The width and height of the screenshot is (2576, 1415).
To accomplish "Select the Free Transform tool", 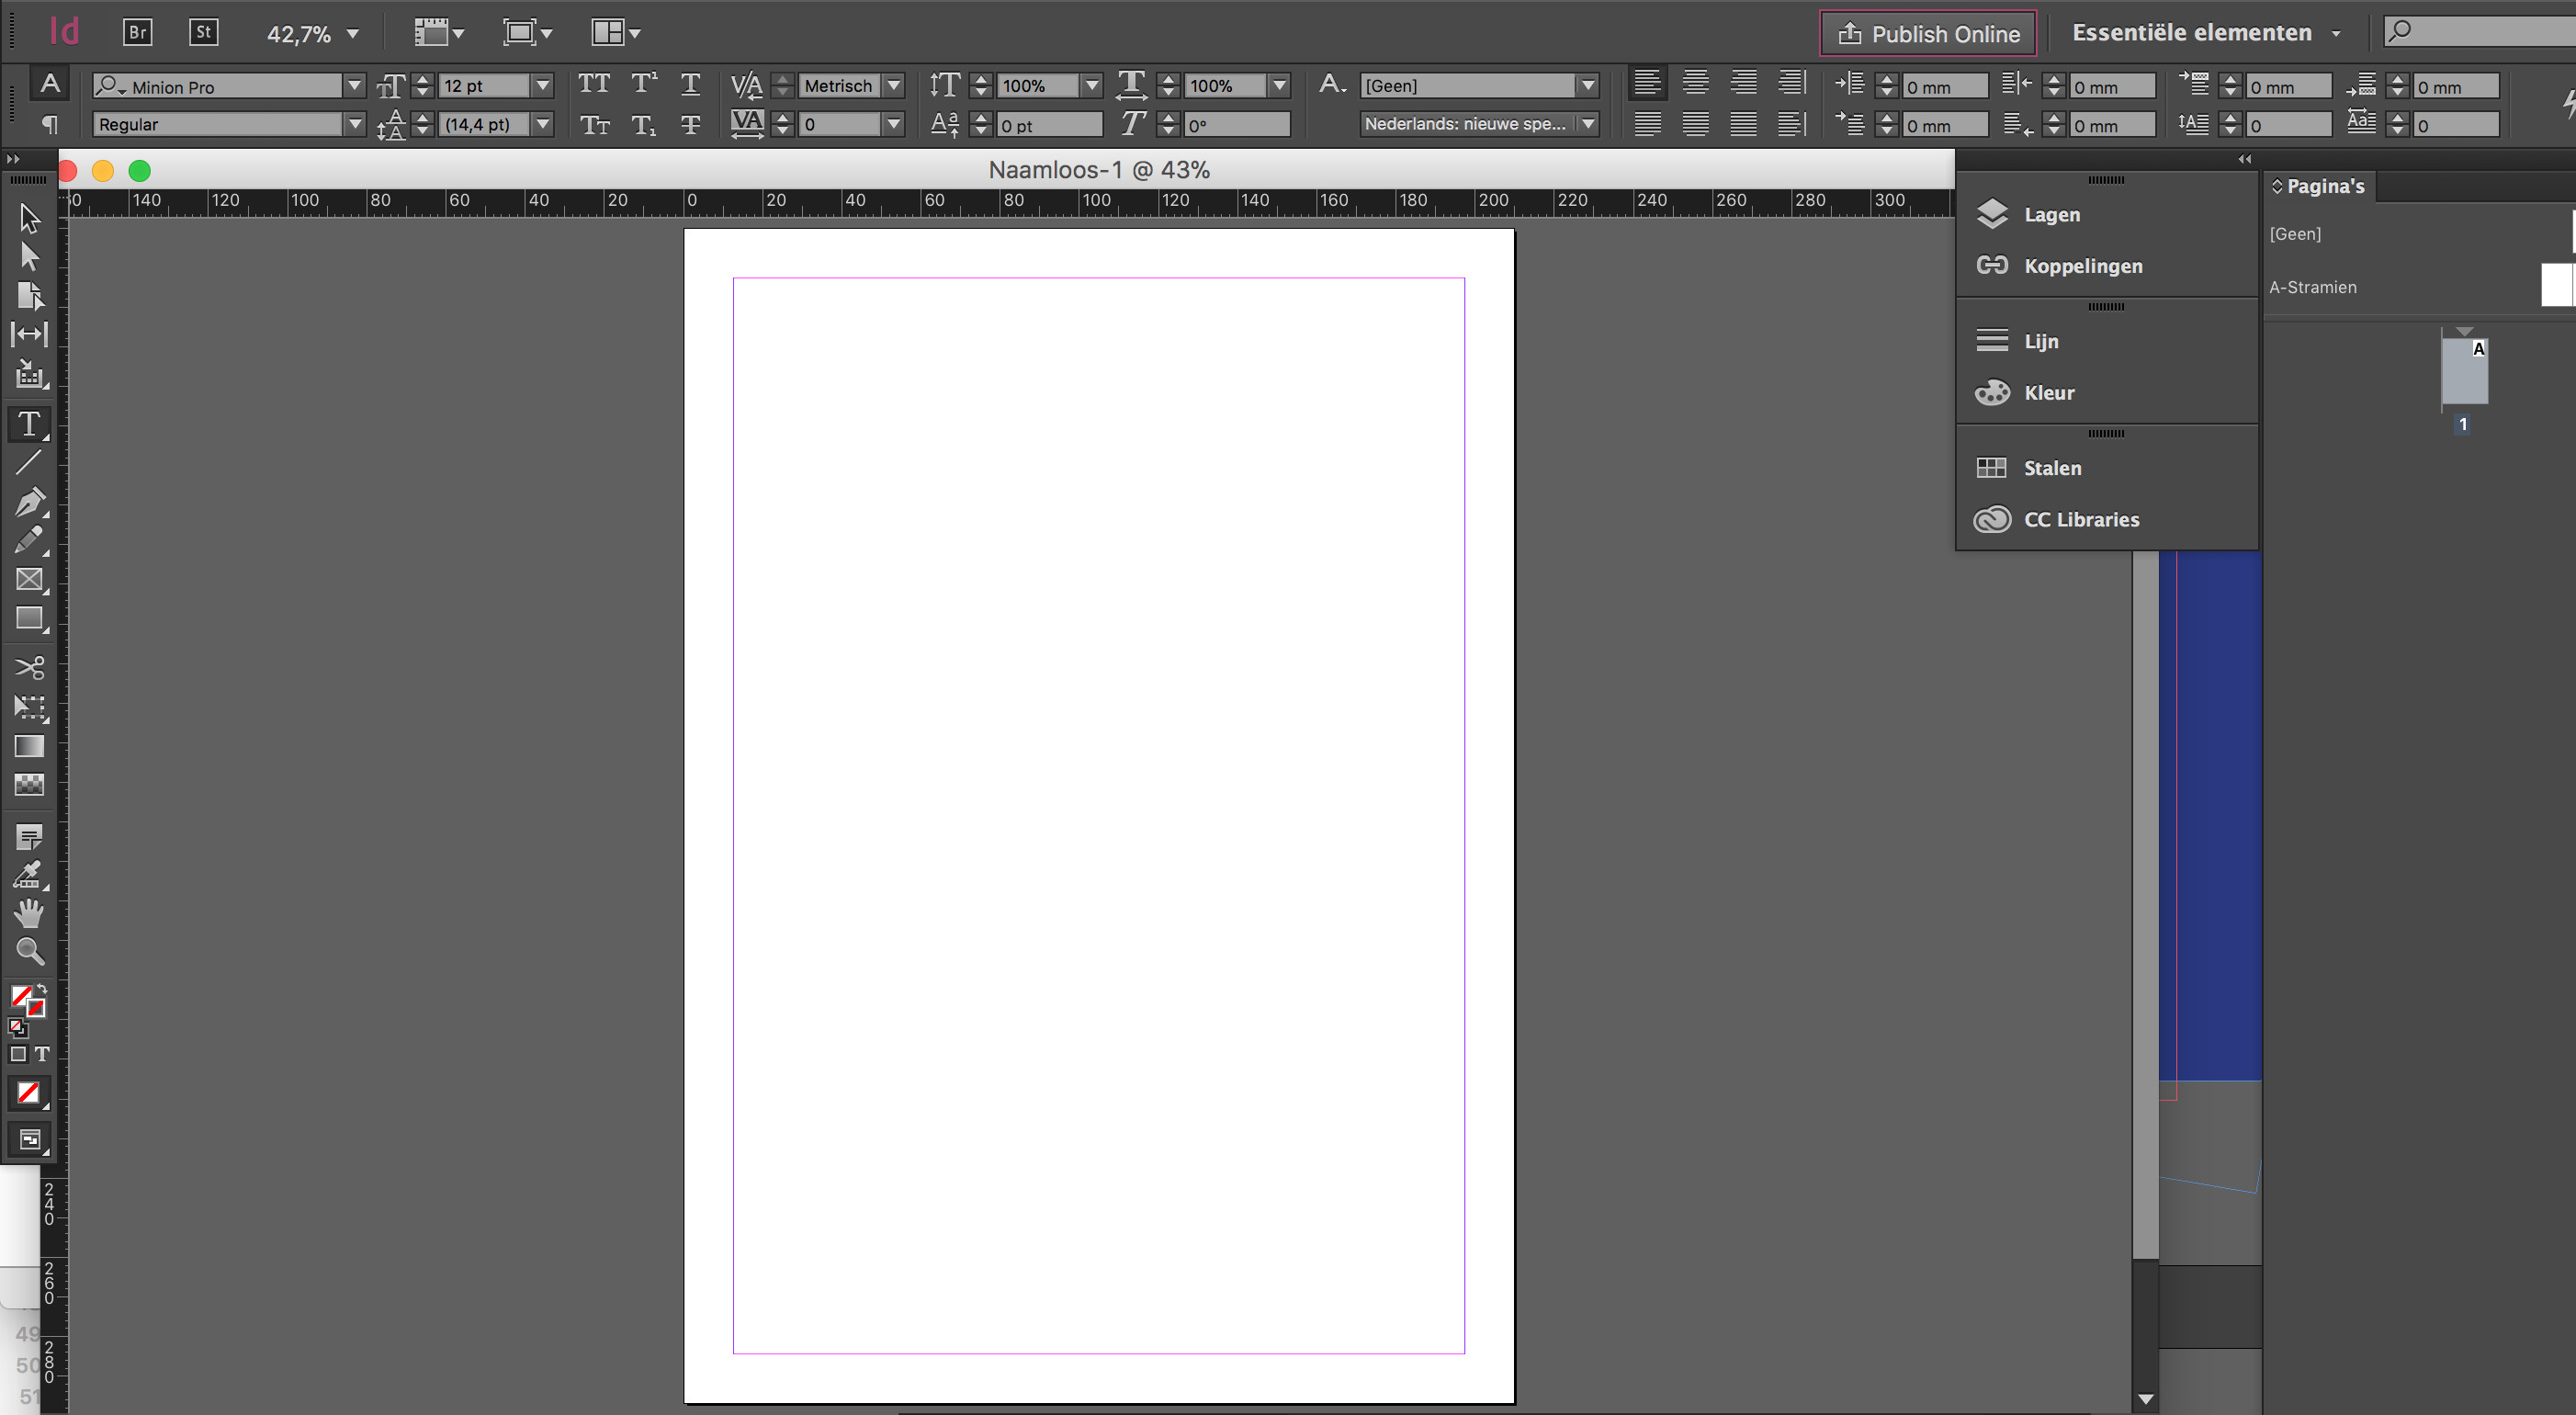I will 29,707.
